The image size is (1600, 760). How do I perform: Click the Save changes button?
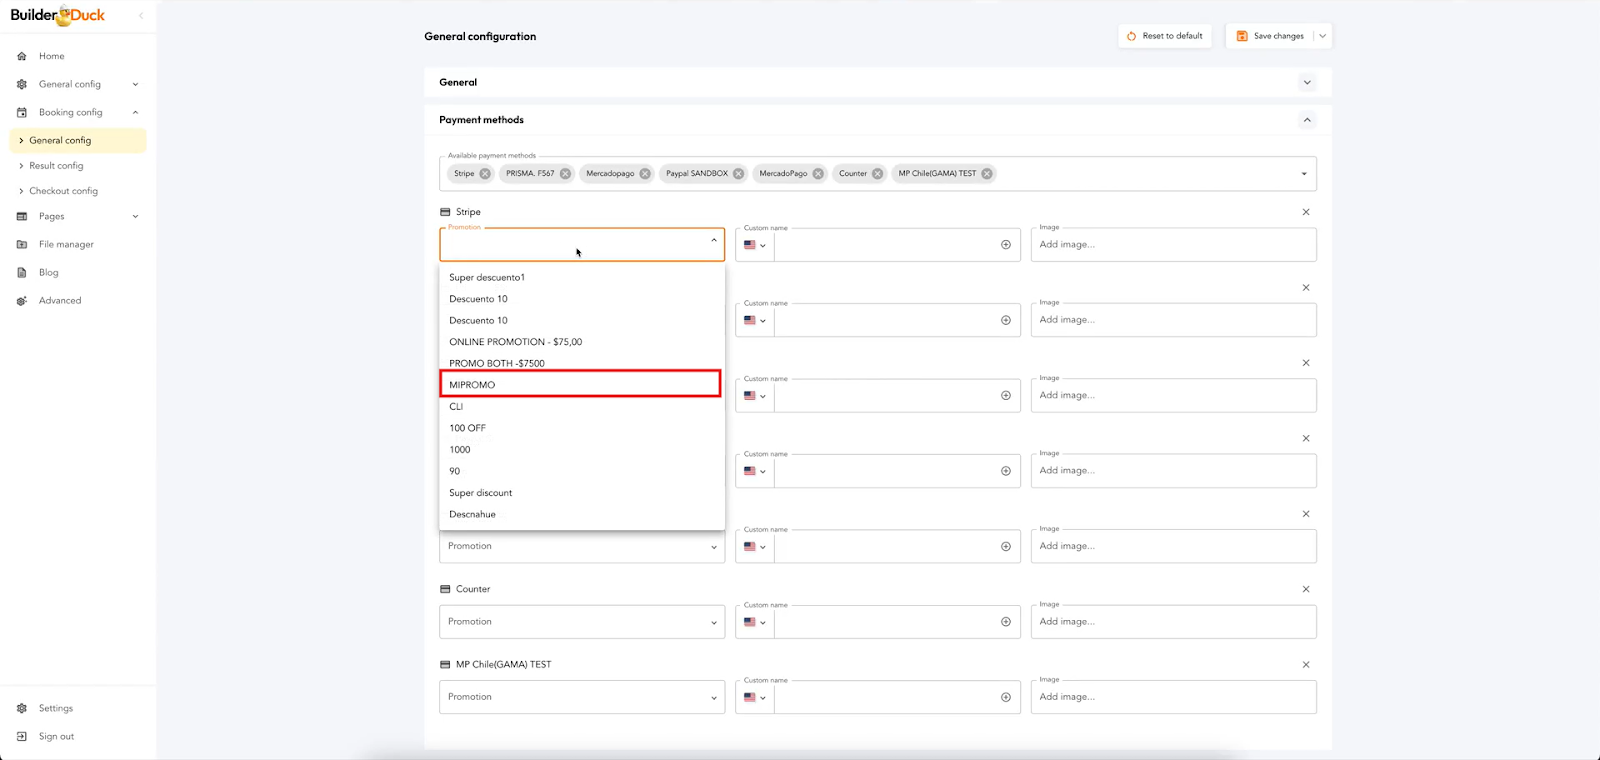click(x=1270, y=36)
